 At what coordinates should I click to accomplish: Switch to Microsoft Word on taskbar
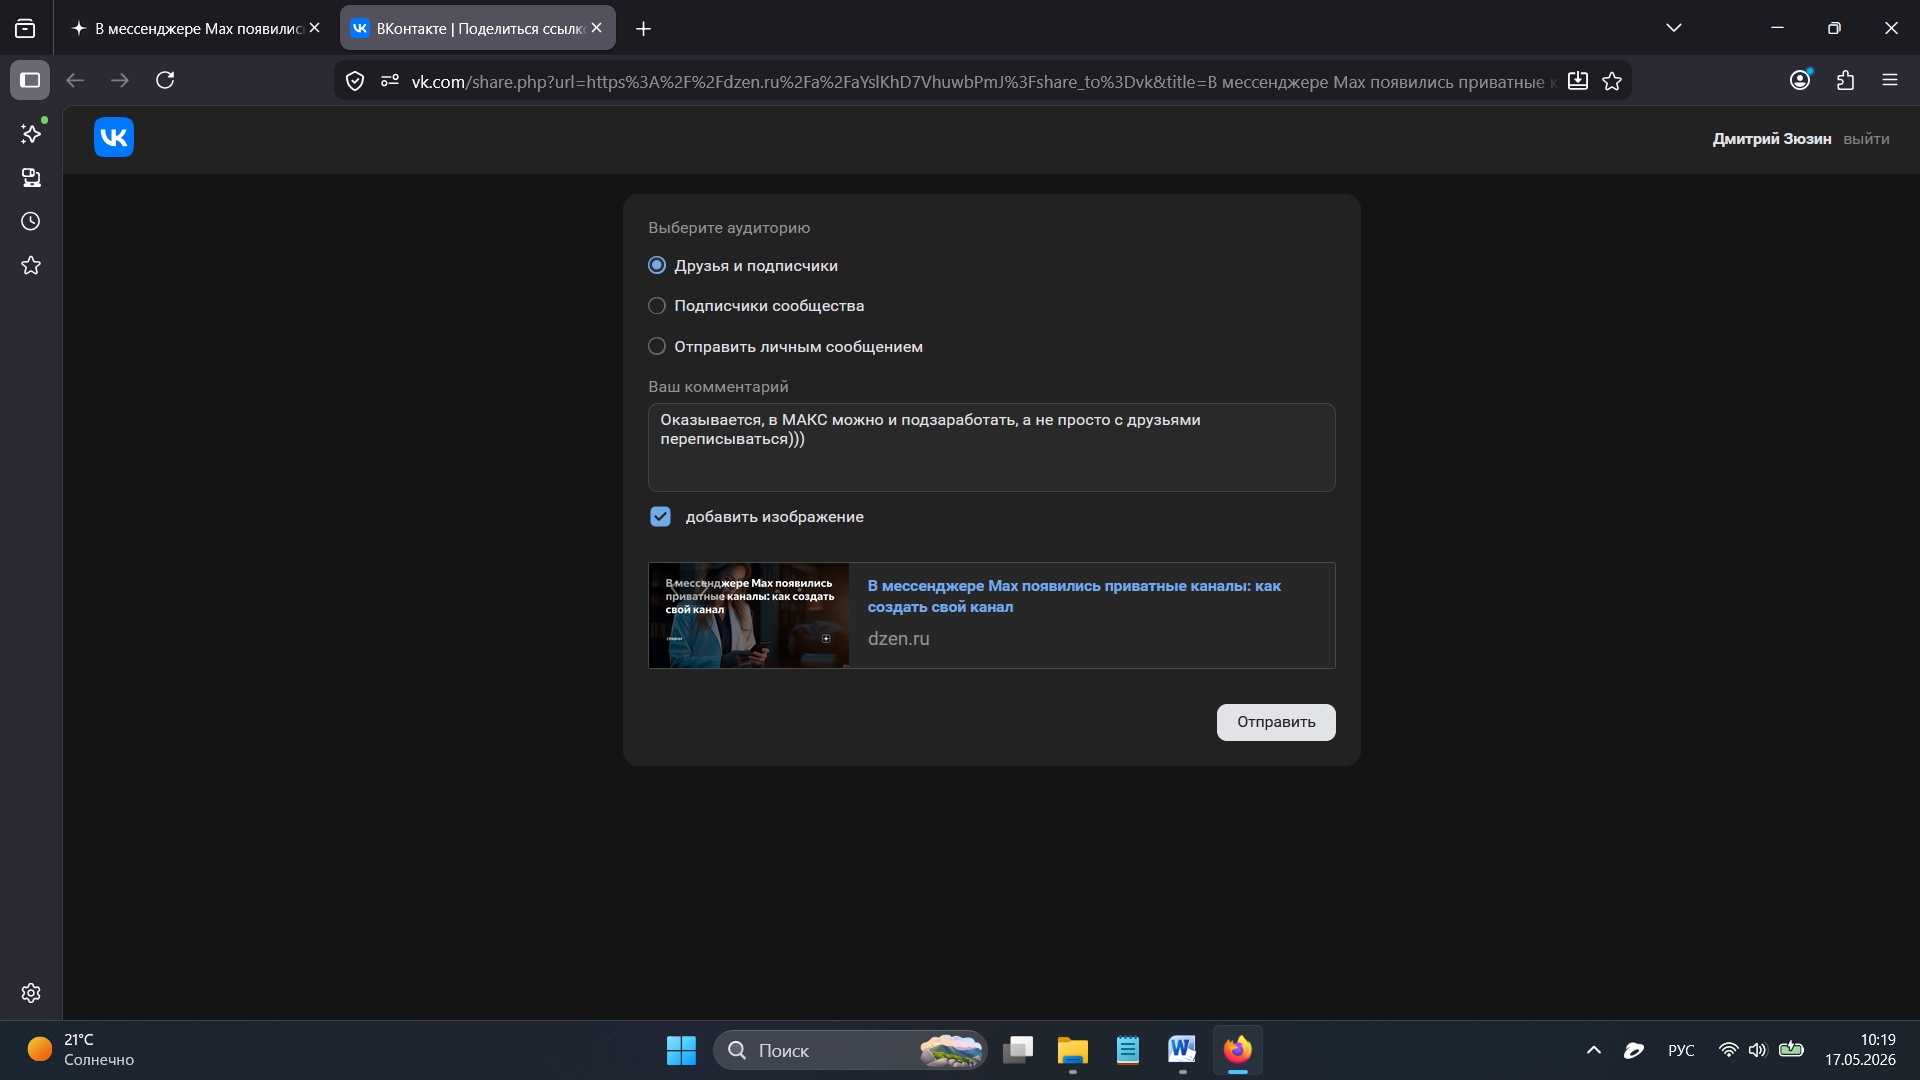1182,1050
